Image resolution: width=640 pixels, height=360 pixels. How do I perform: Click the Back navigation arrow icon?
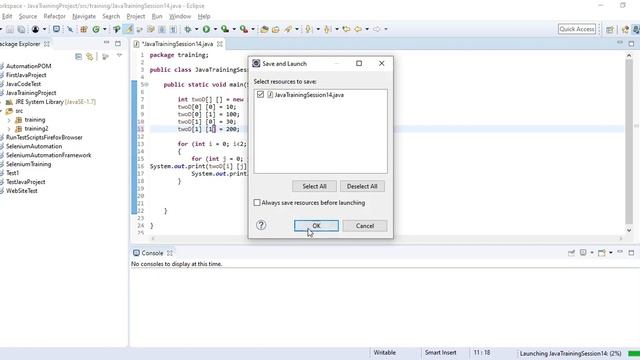358,29
